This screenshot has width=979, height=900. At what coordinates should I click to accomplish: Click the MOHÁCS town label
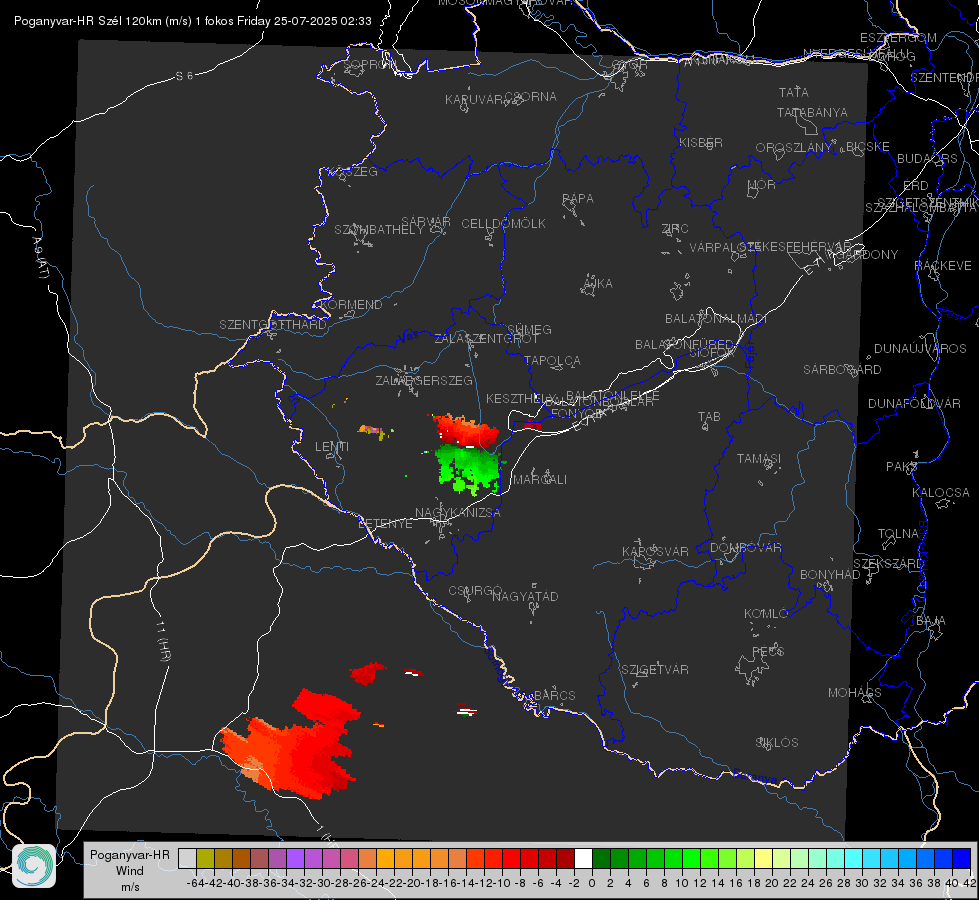coord(855,693)
